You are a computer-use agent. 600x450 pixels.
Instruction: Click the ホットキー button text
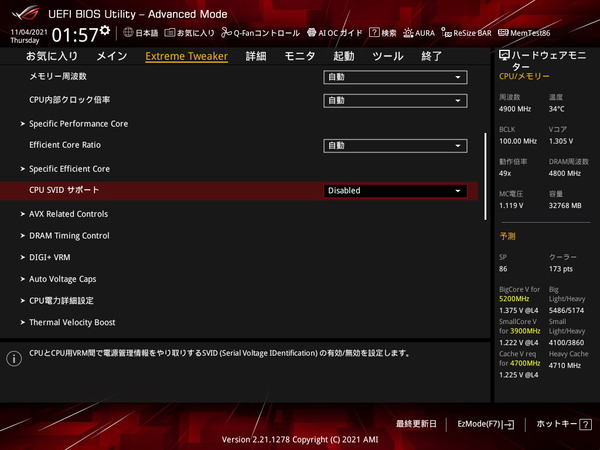pyautogui.click(x=557, y=424)
